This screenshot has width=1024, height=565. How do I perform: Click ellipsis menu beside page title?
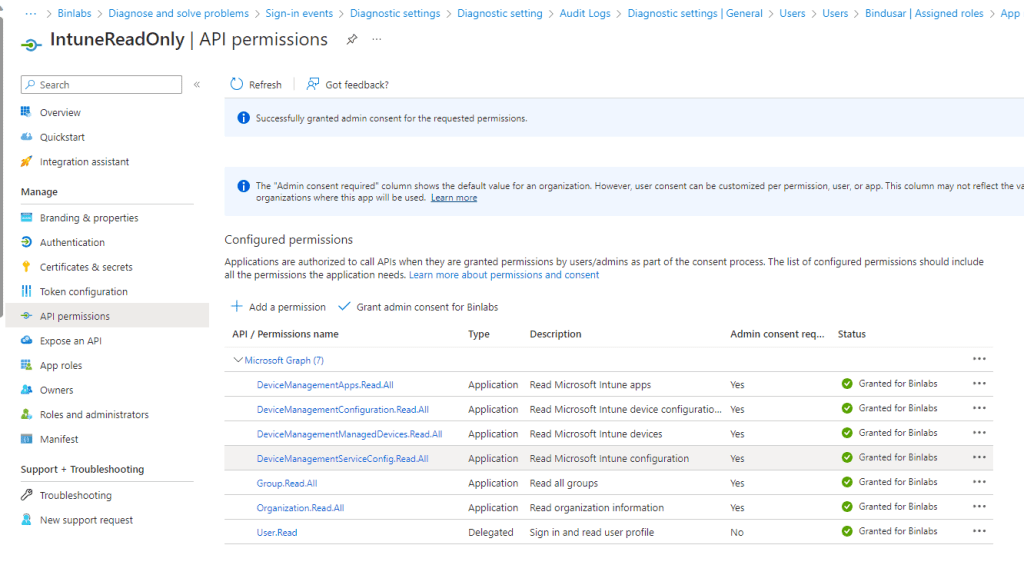click(377, 39)
